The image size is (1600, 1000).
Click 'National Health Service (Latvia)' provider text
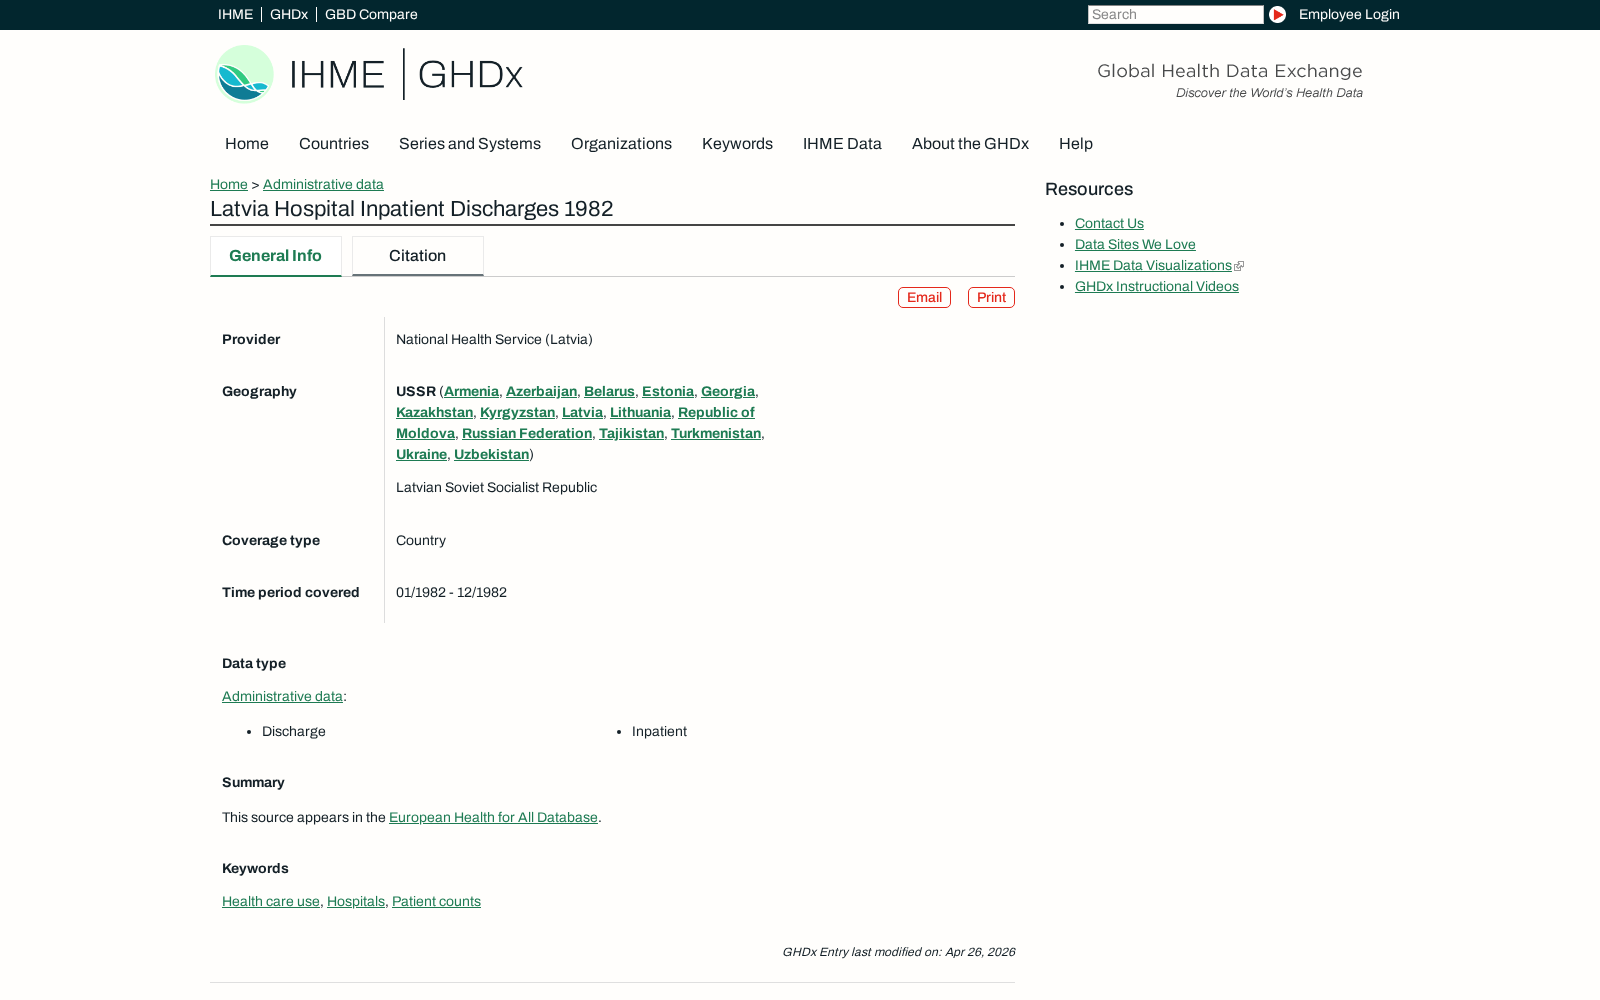click(x=494, y=340)
